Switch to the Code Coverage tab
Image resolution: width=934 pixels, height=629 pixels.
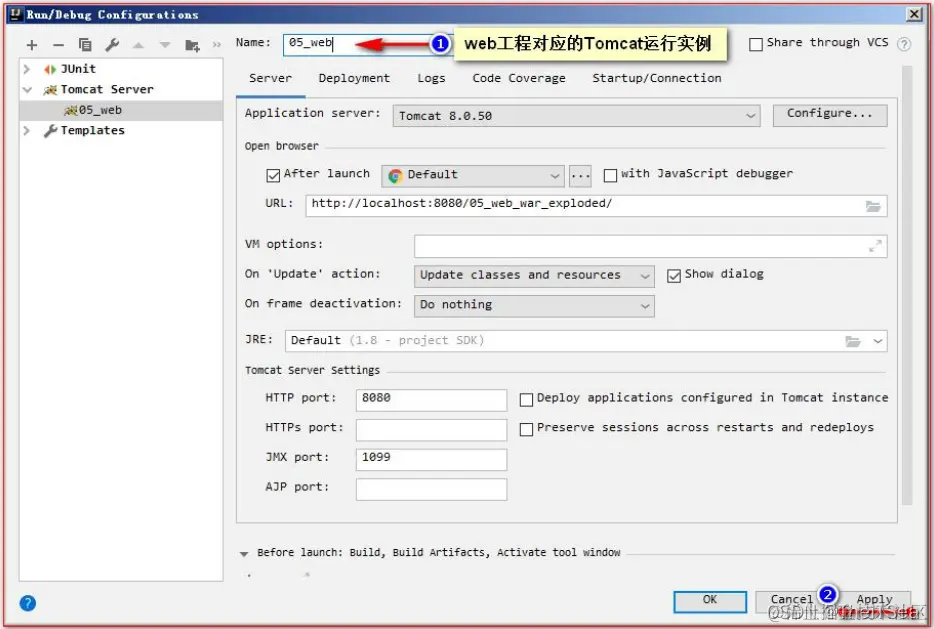(519, 78)
